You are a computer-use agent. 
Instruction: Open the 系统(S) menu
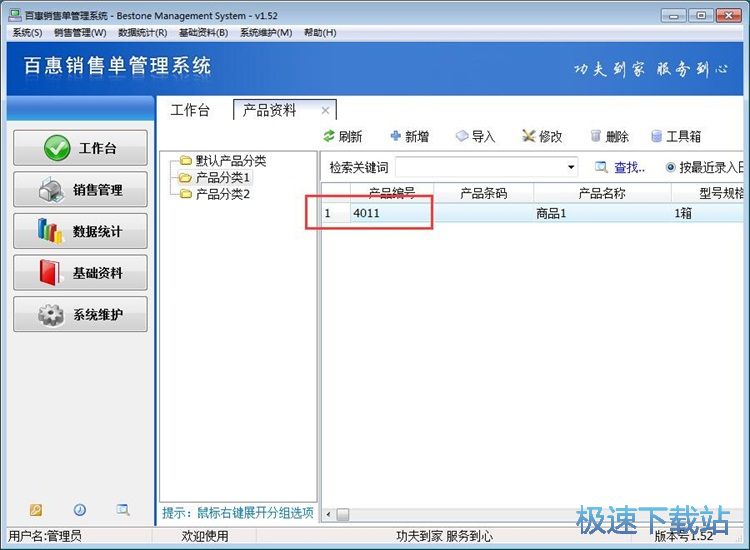tap(27, 33)
